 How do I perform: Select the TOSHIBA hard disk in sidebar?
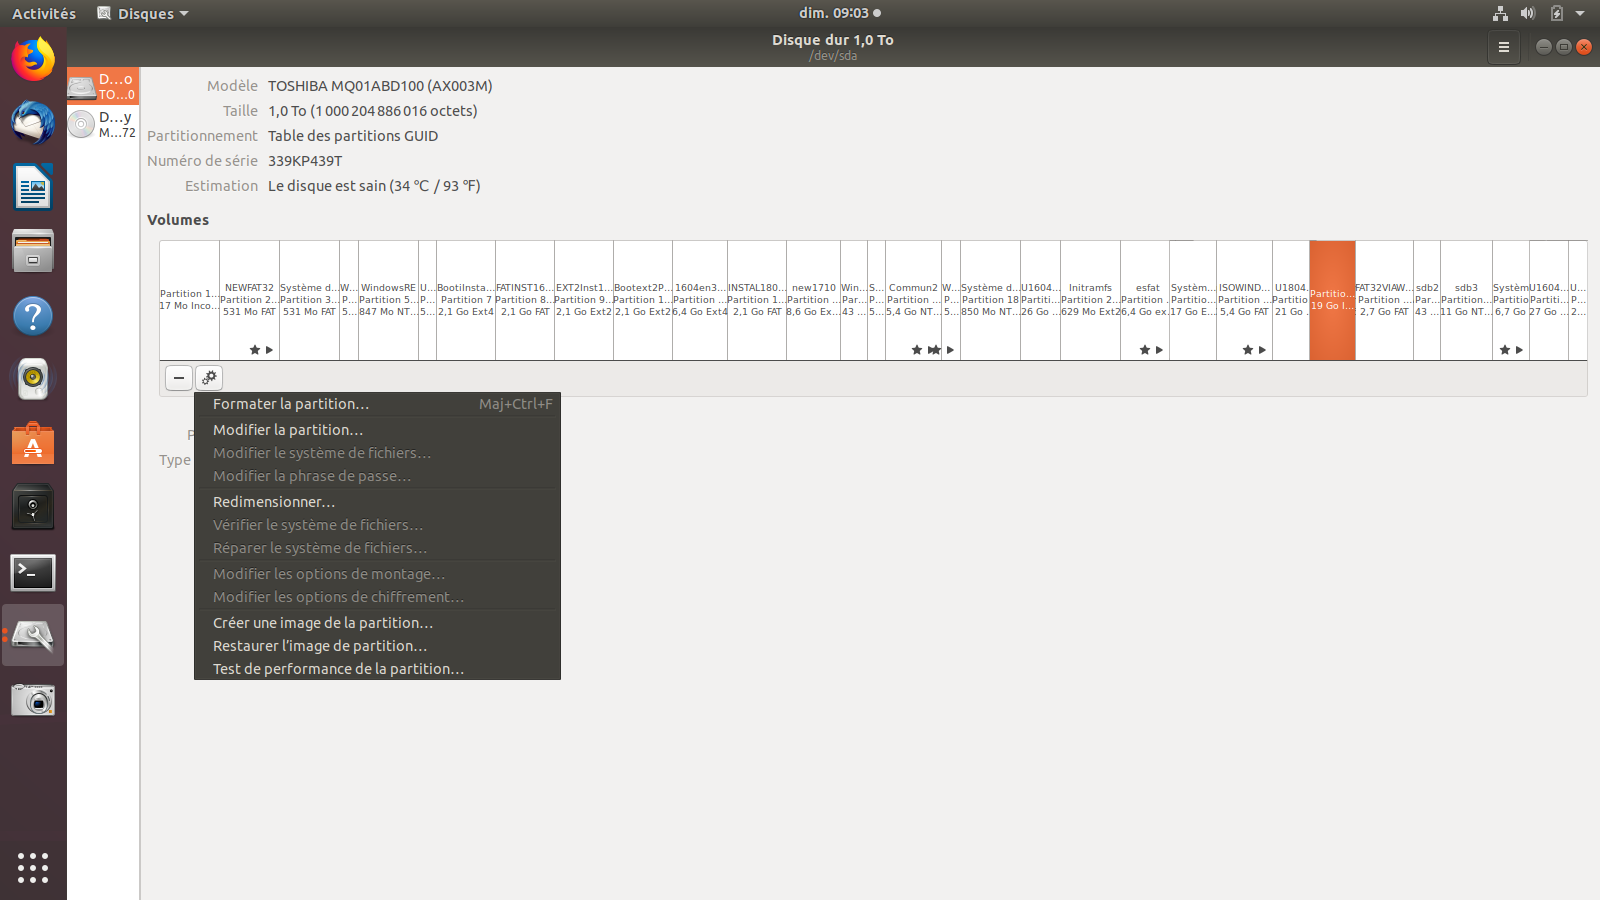pyautogui.click(x=103, y=86)
